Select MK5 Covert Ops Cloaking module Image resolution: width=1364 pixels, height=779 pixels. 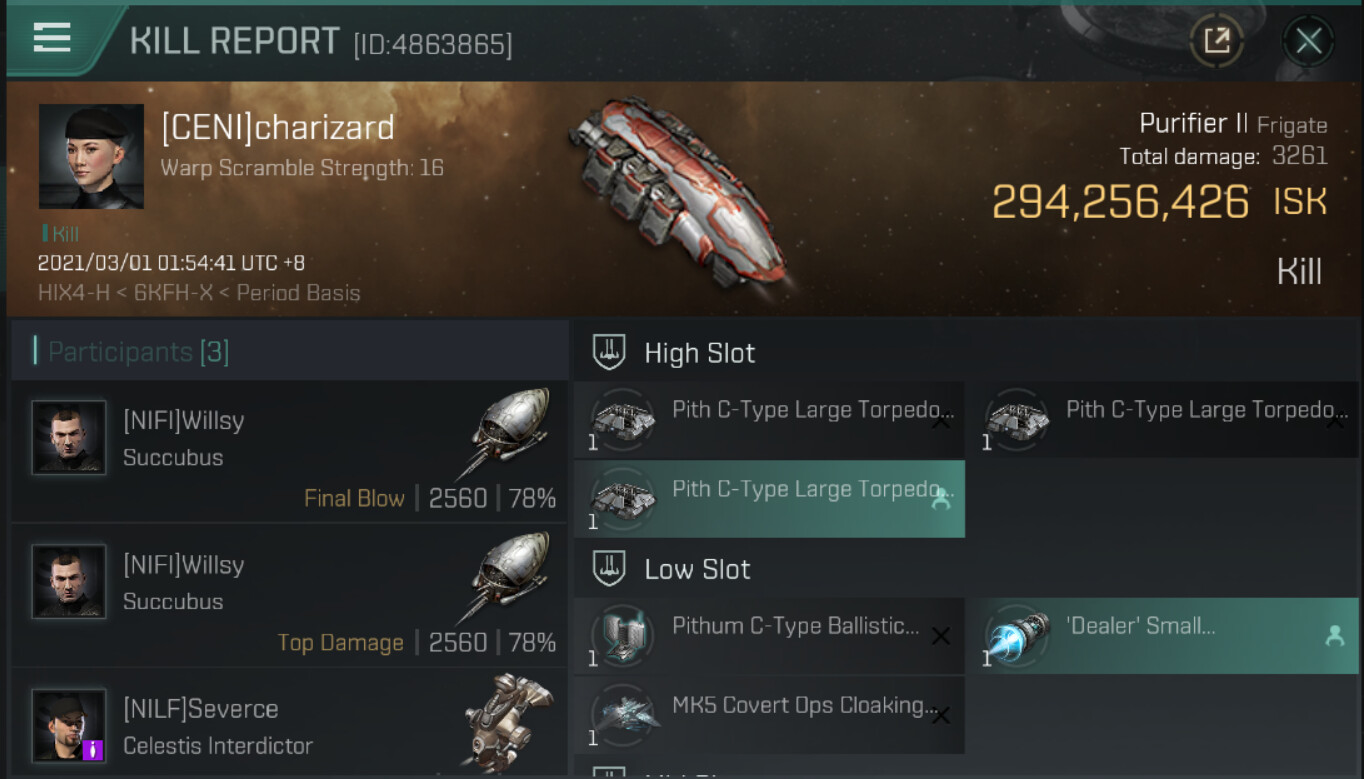click(769, 715)
